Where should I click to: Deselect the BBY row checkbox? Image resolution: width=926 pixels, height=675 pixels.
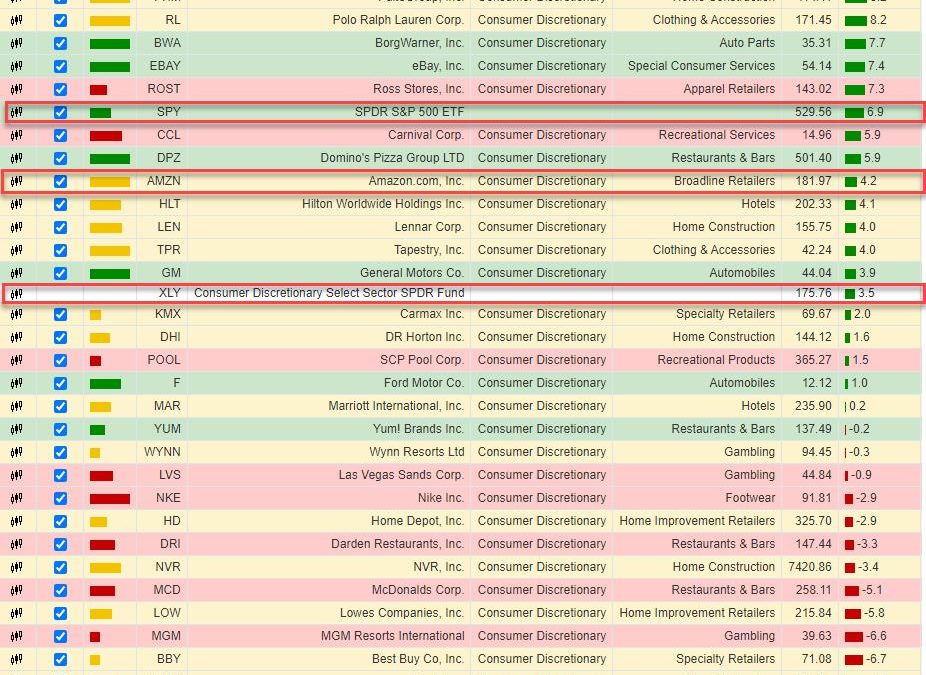pos(60,660)
